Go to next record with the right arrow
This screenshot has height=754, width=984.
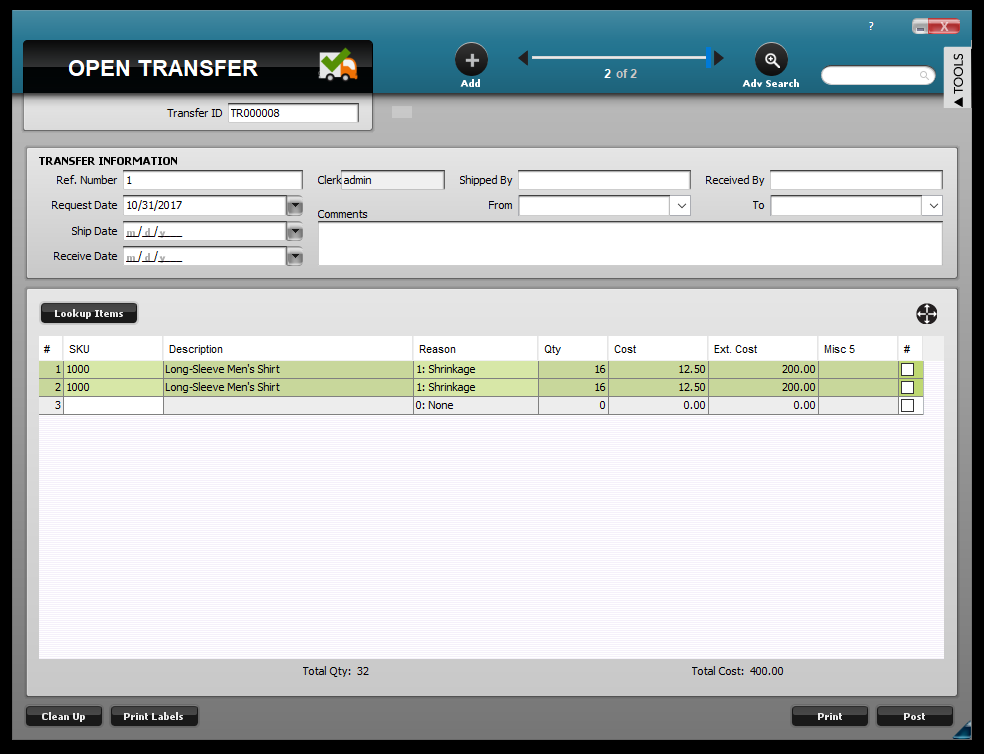(719, 57)
